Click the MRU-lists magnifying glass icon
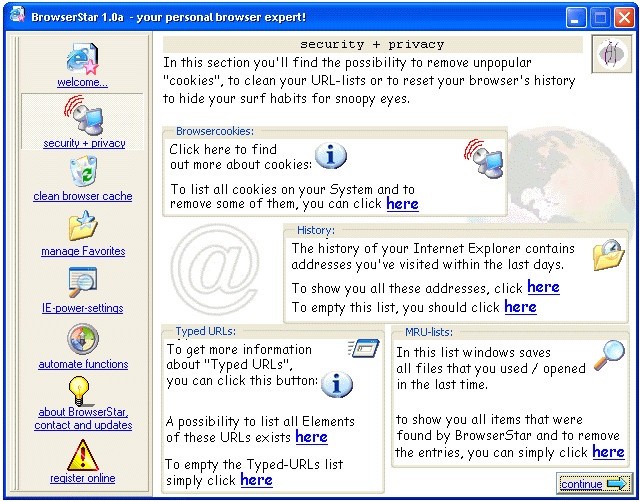 click(609, 355)
